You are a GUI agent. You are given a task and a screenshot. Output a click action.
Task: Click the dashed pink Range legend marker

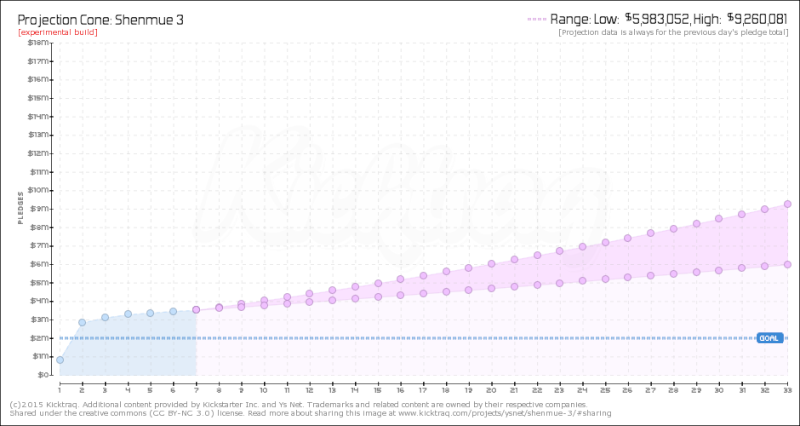[536, 19]
